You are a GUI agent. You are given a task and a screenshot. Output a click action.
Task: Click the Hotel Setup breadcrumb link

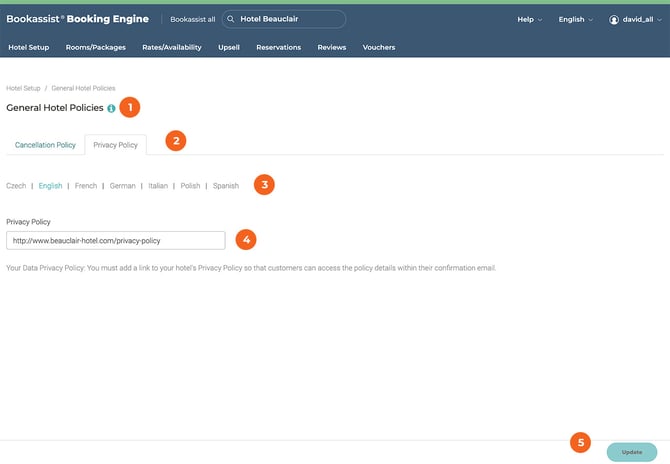coord(26,88)
